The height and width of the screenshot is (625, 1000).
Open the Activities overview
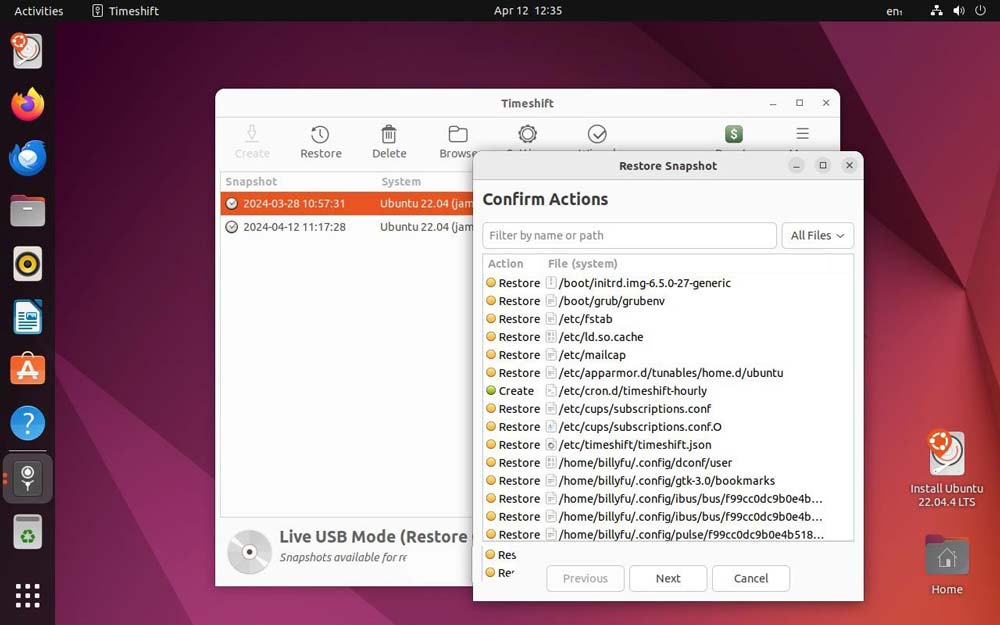pyautogui.click(x=39, y=11)
